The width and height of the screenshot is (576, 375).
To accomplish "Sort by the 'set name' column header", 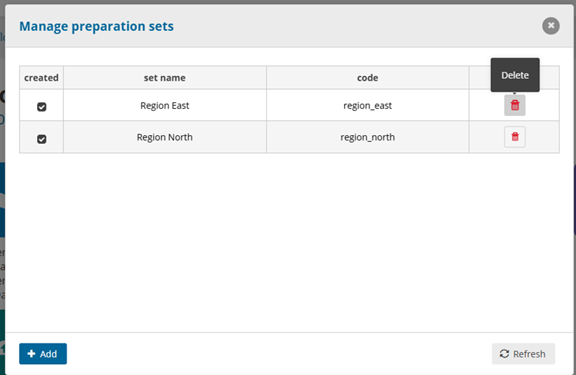I will pos(165,77).
